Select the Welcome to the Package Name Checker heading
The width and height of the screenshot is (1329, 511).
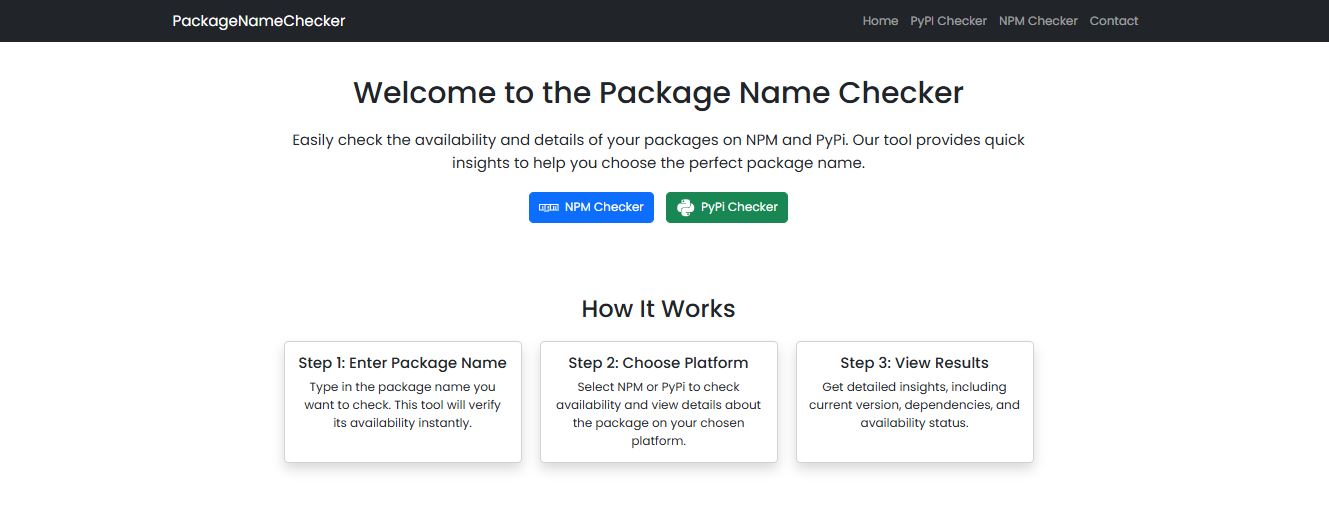coord(658,93)
